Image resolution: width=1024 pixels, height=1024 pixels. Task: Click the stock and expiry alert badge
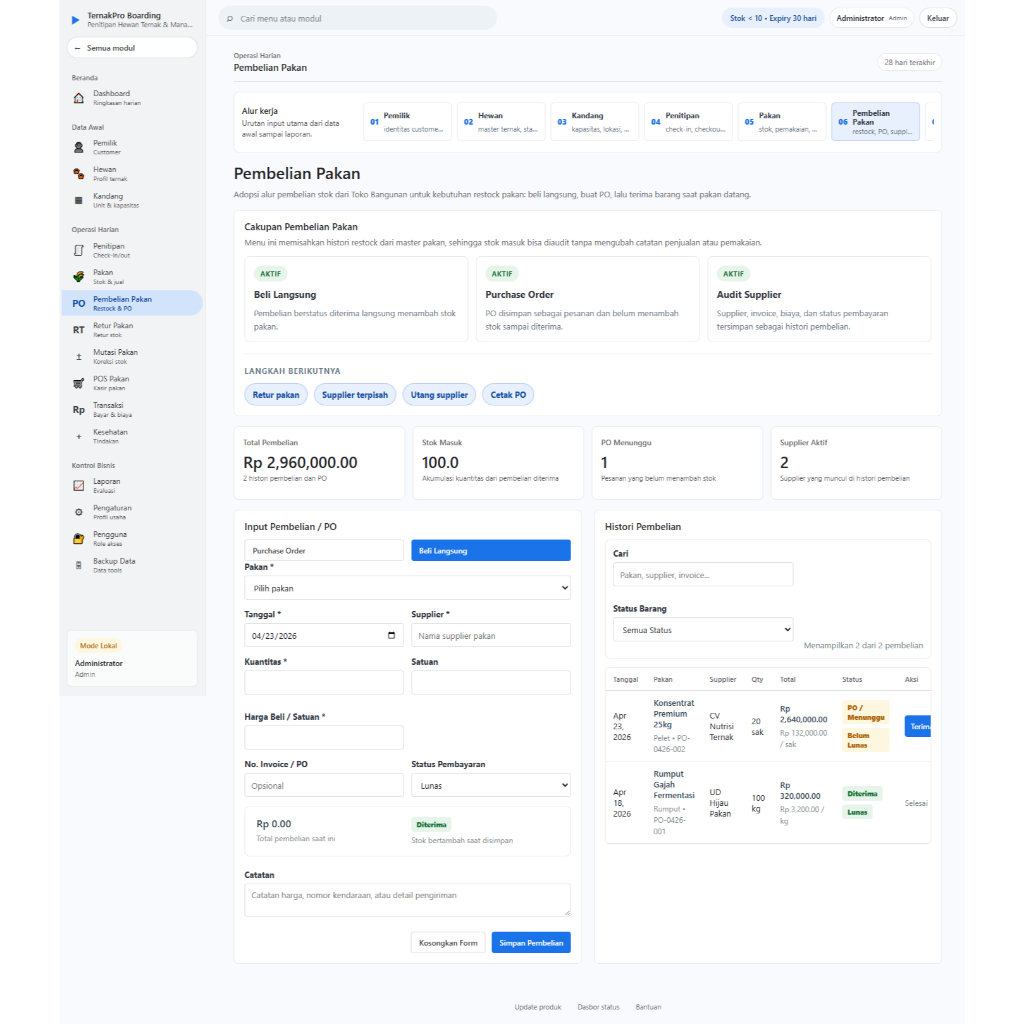coord(773,18)
